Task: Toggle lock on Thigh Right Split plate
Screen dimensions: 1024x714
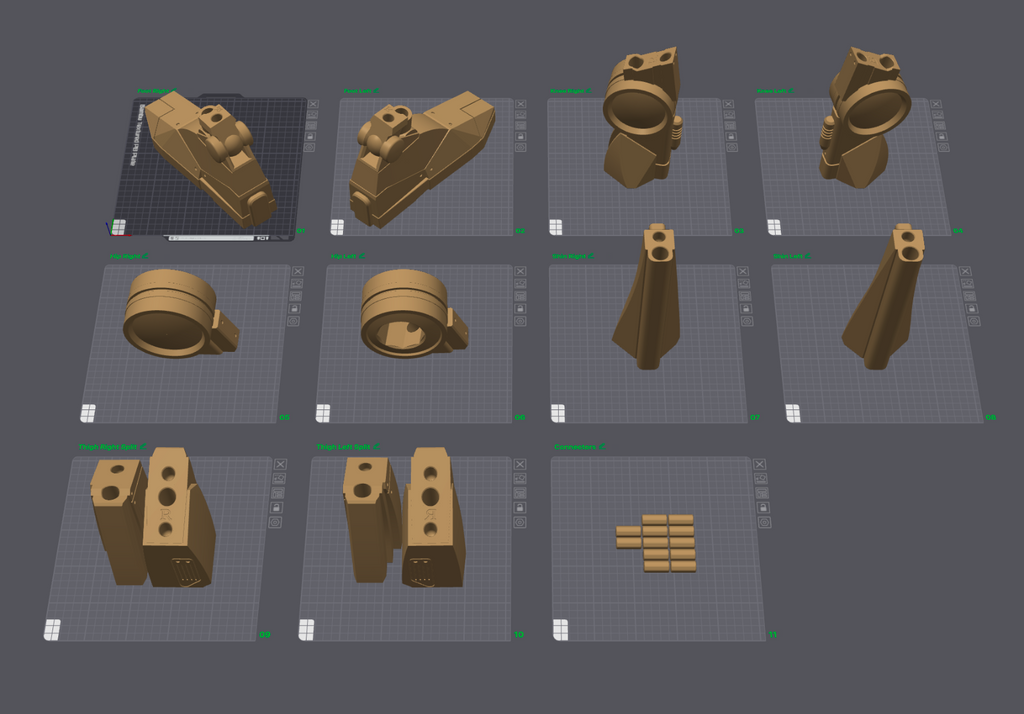Action: pyautogui.click(x=276, y=508)
